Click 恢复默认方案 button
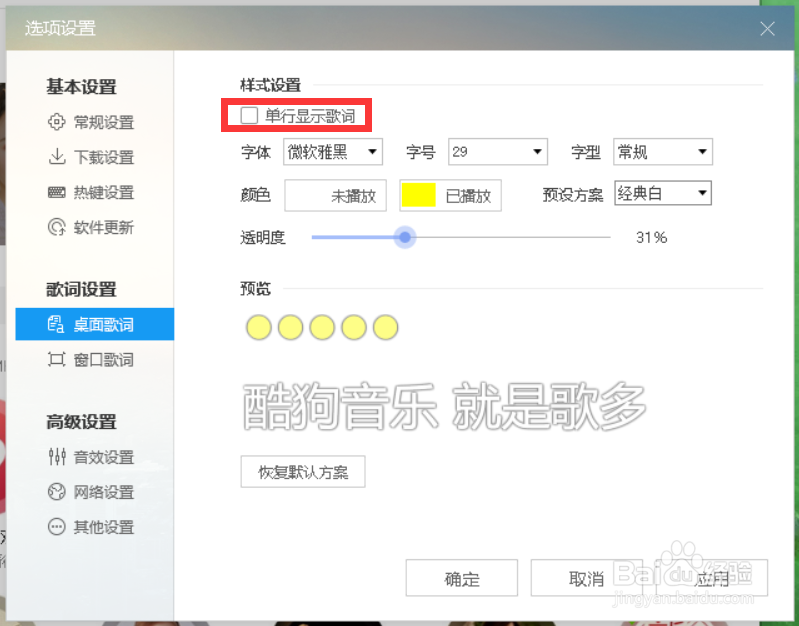The image size is (799, 626). click(303, 472)
